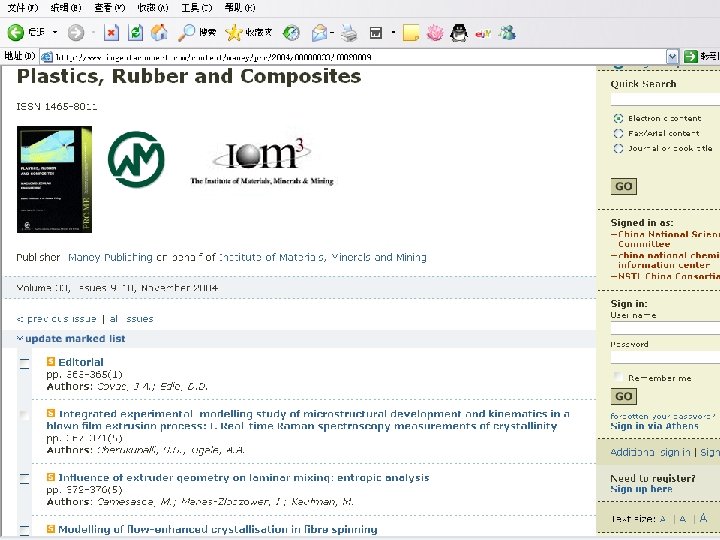This screenshot has height=540, width=720.
Task: Click orange S icon beside Integrated experimental
Action: (51, 413)
